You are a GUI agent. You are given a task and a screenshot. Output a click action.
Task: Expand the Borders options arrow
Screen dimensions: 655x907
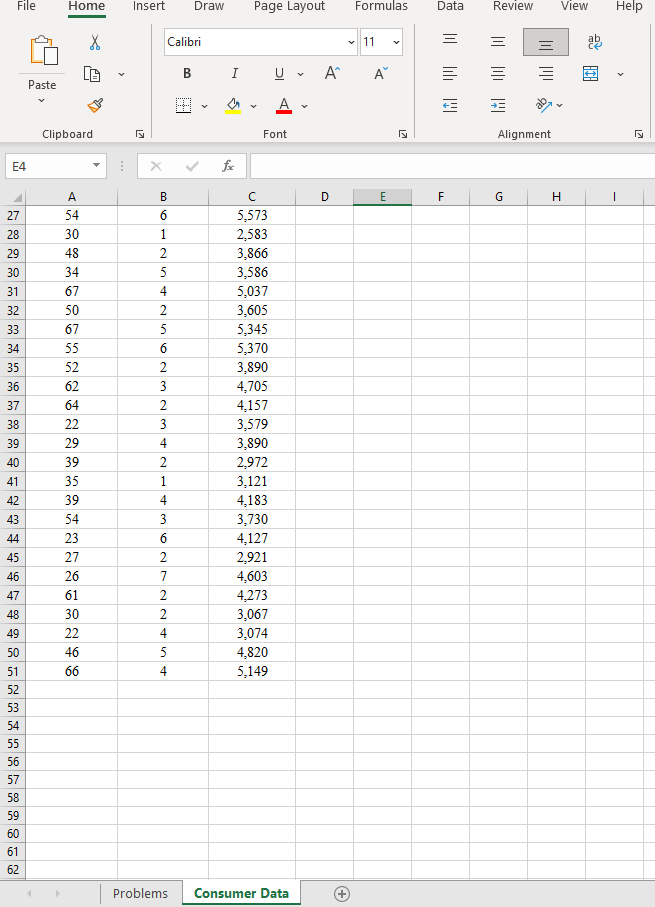pyautogui.click(x=204, y=106)
